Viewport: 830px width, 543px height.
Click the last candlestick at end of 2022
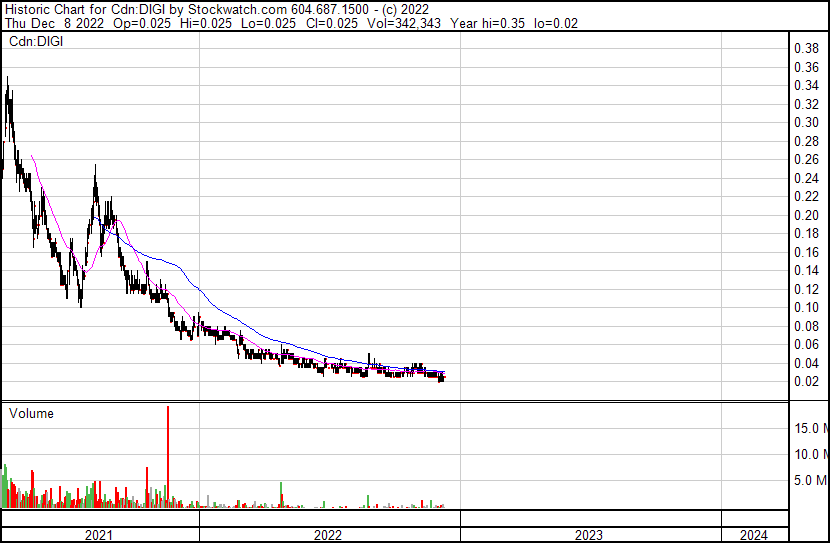[442, 377]
